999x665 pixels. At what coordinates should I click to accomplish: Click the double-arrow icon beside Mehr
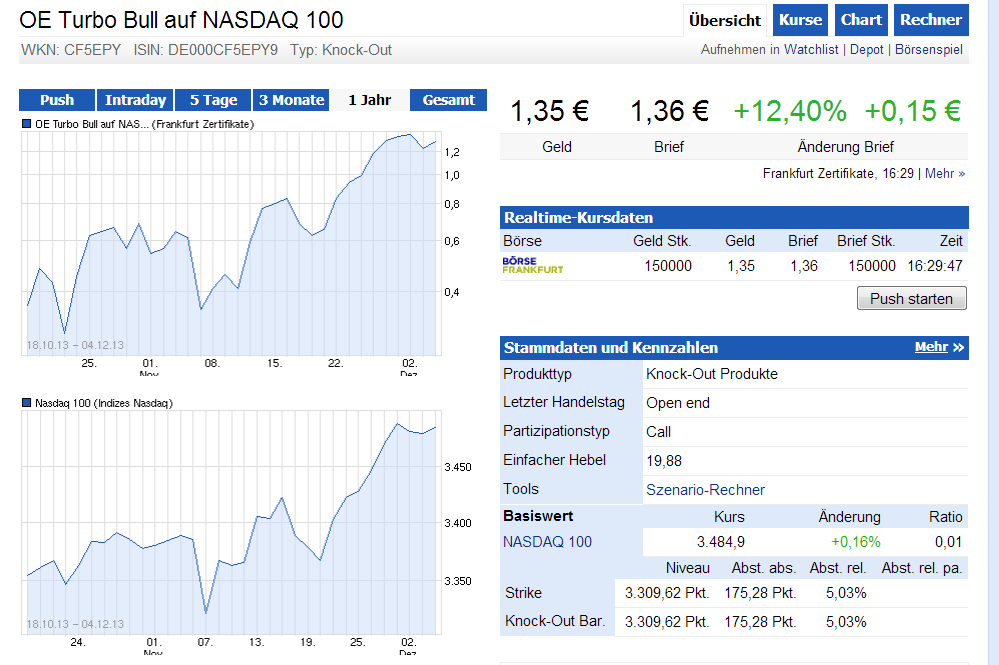tap(958, 348)
